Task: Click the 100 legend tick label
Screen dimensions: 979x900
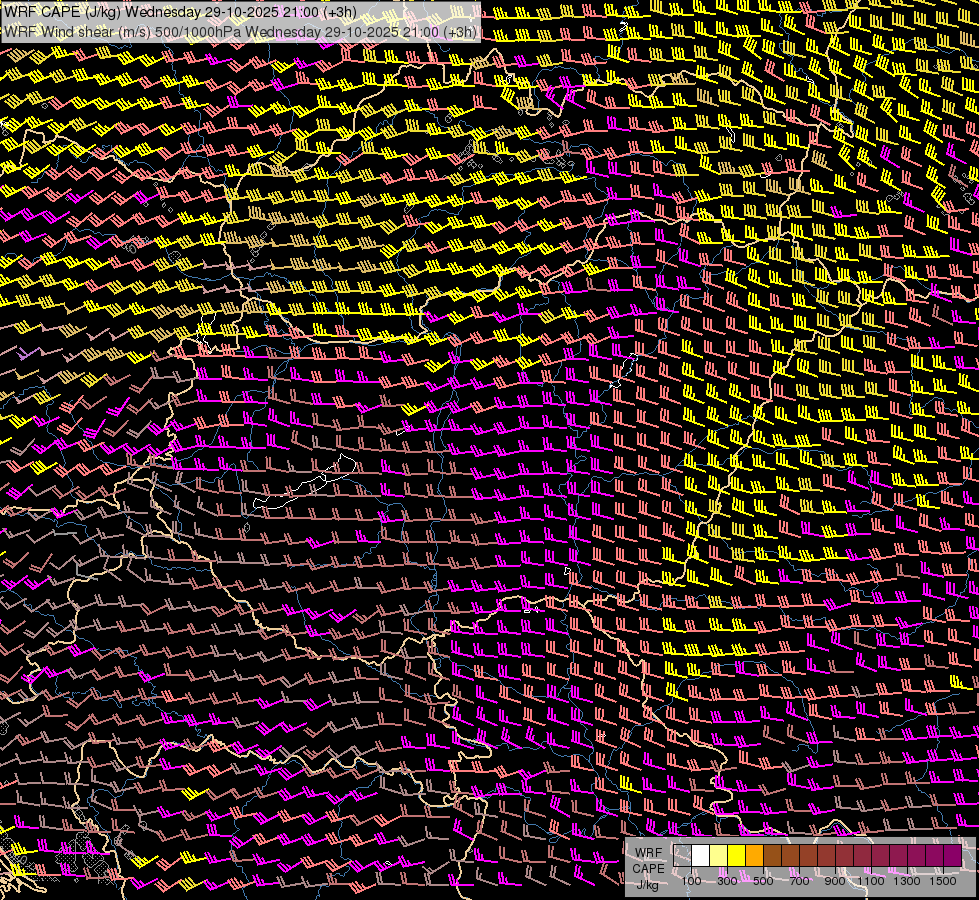Action: (x=691, y=881)
